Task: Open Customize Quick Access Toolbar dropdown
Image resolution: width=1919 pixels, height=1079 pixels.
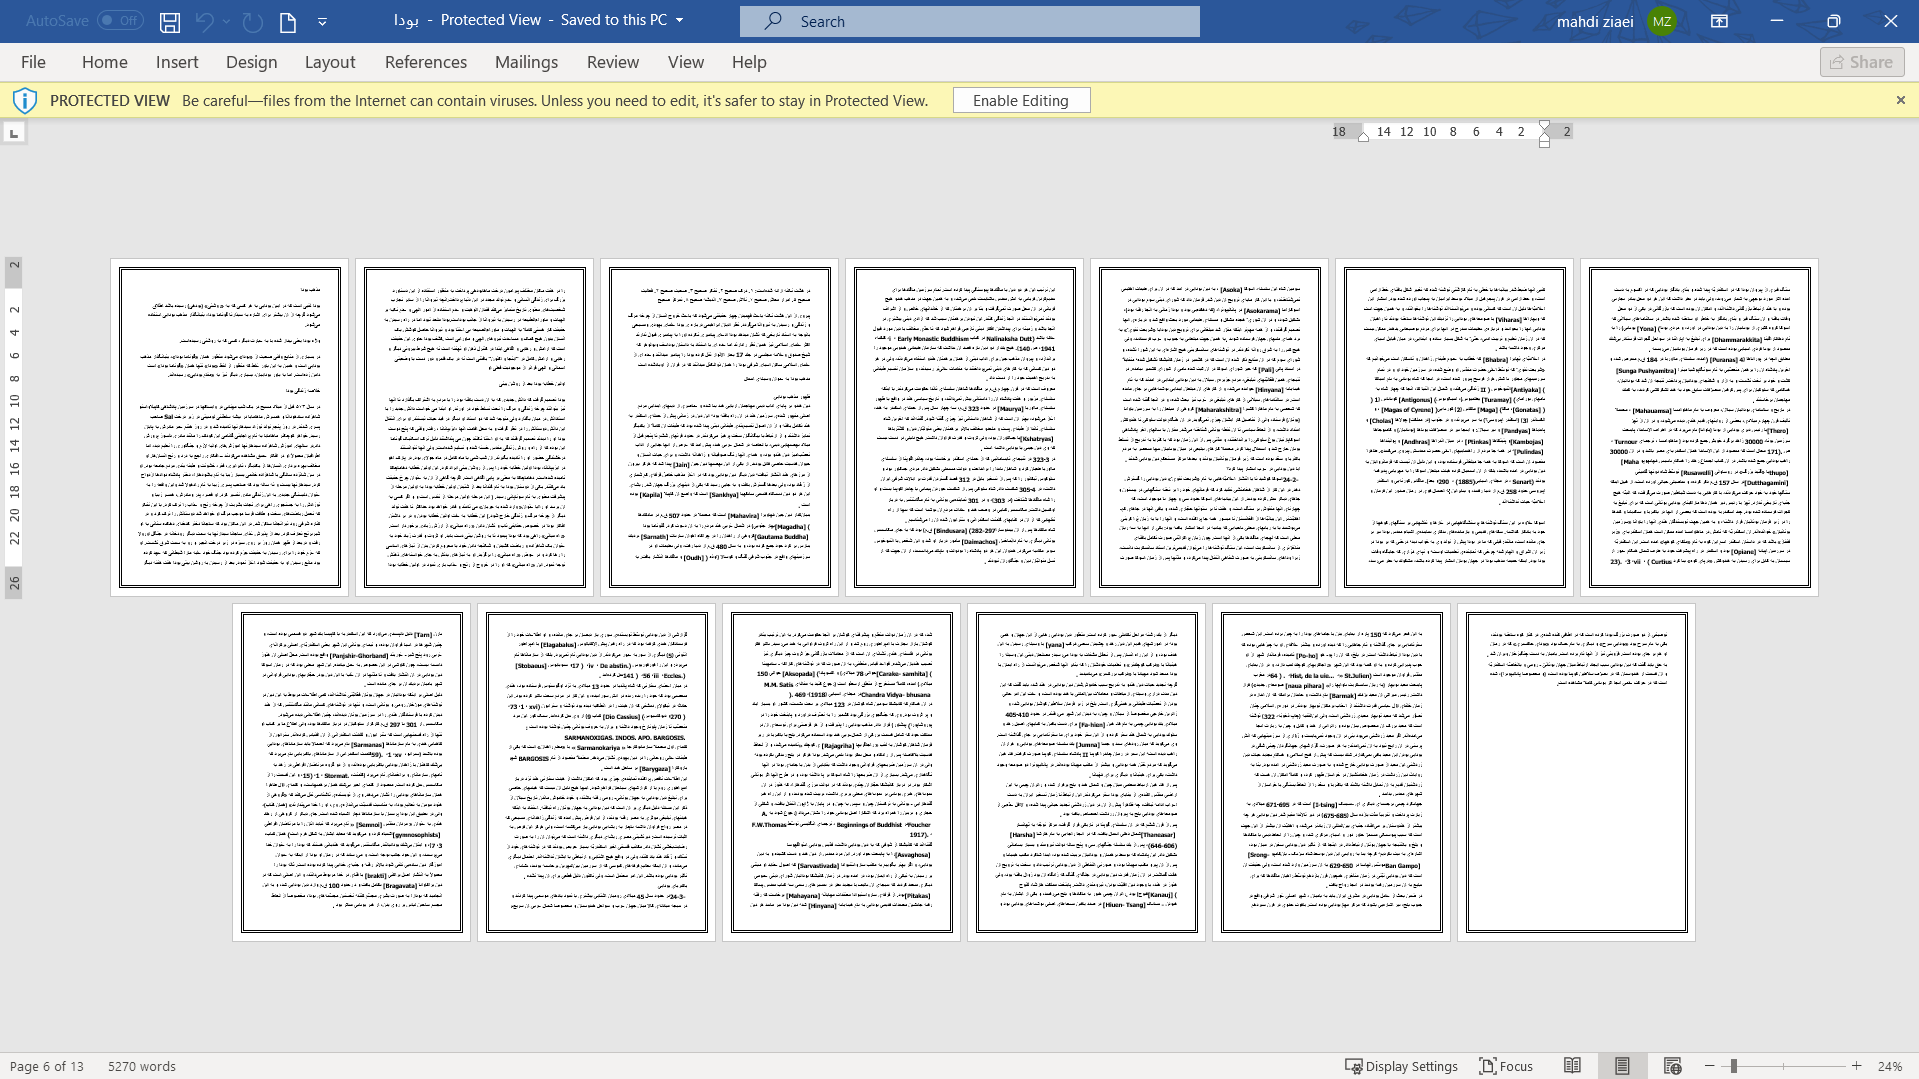Action: [x=322, y=21]
